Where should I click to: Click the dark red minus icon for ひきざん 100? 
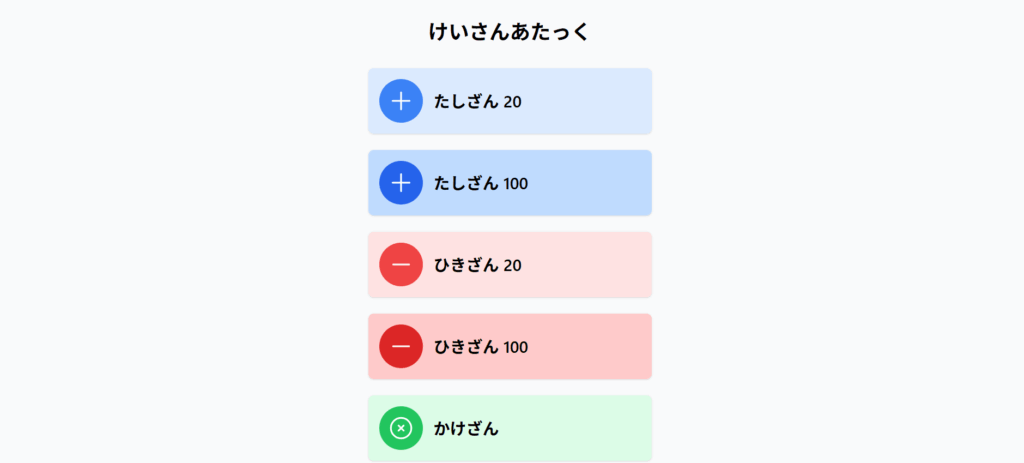coord(401,346)
